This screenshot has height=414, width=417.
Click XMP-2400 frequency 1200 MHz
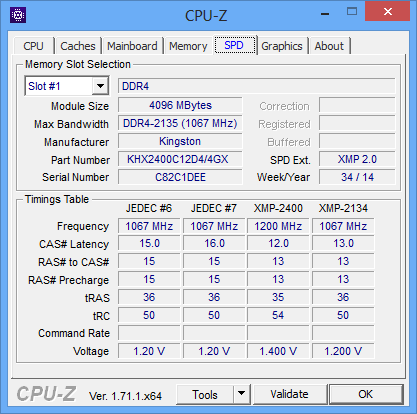point(278,226)
